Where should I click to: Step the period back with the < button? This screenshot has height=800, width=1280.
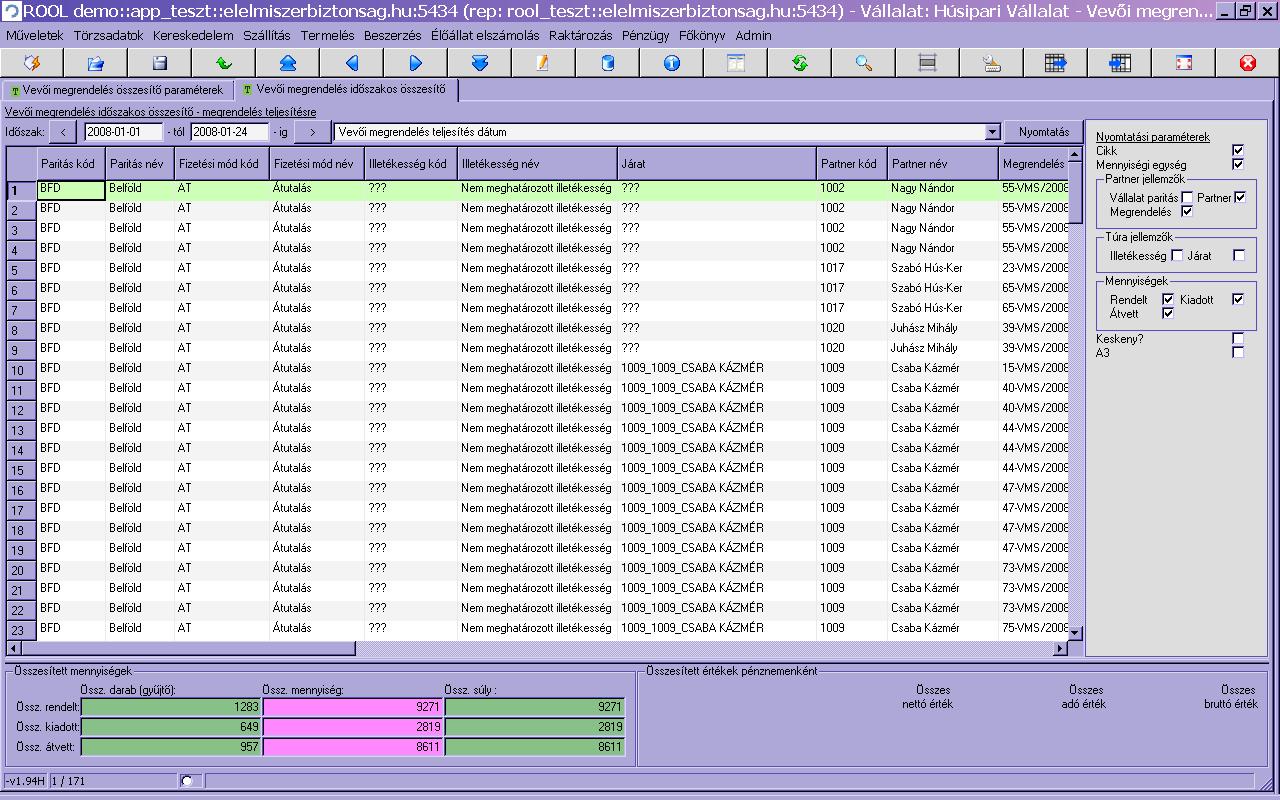(62, 132)
